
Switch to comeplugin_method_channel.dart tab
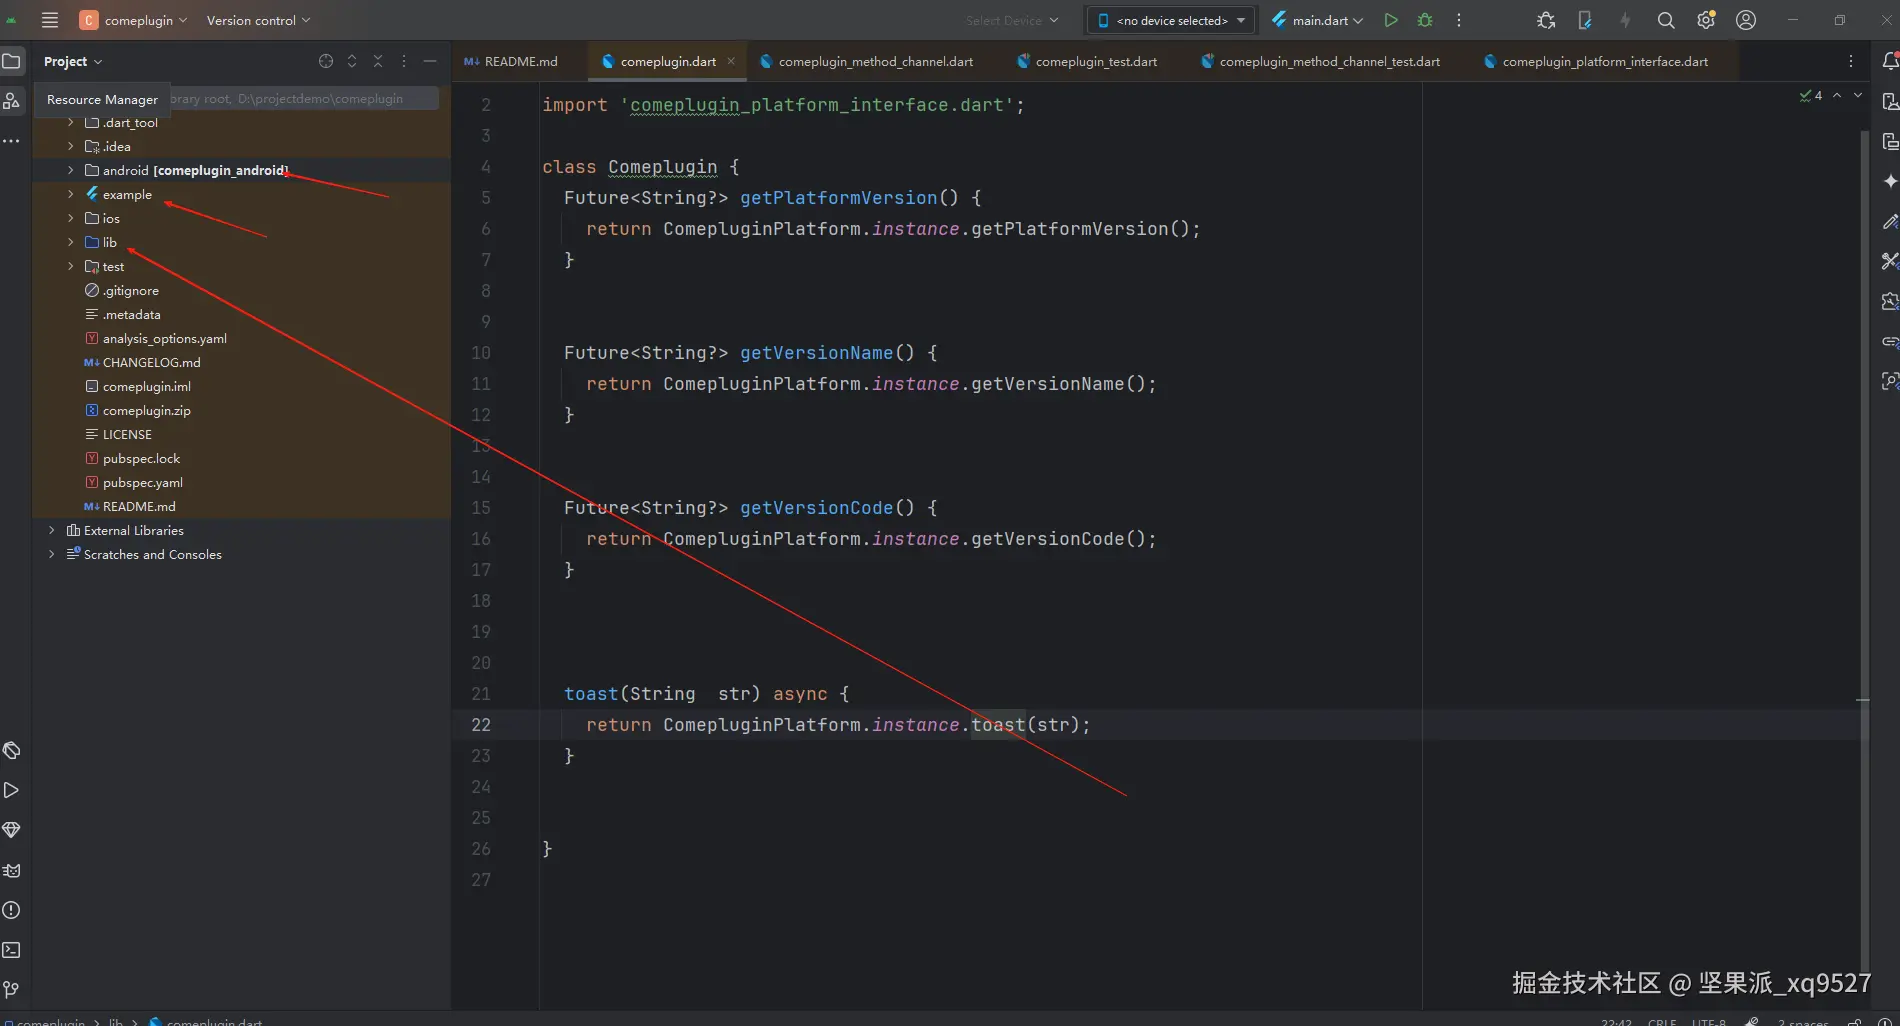click(866, 61)
